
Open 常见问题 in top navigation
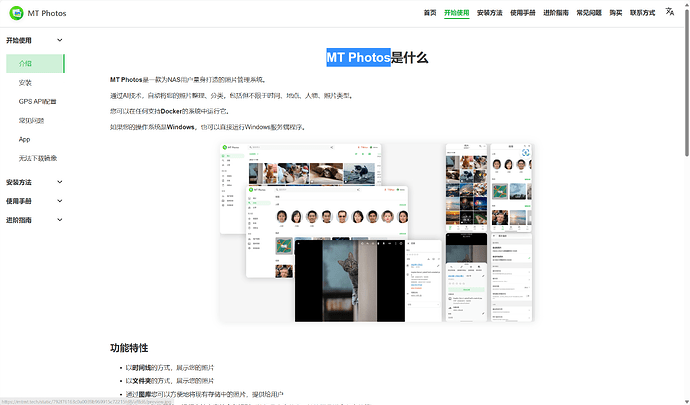[x=589, y=13]
